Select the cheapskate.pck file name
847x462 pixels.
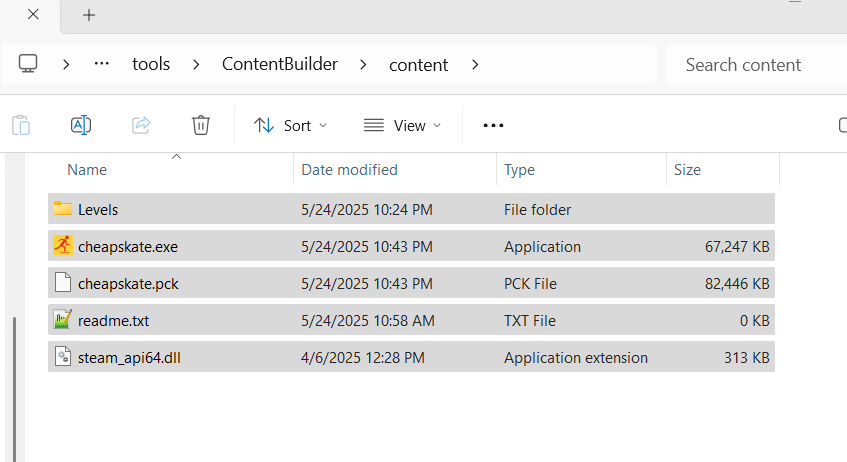tap(128, 284)
